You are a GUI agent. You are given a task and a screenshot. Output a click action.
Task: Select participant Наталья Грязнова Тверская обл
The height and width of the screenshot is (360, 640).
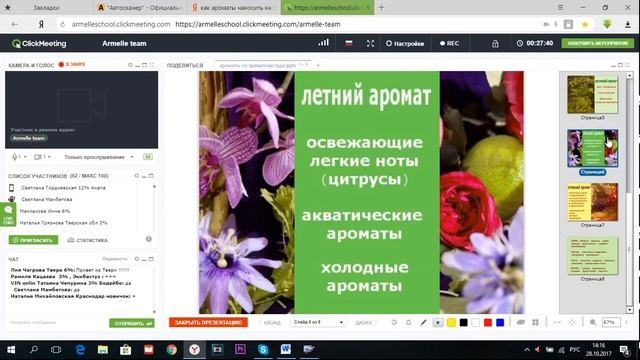coord(63,223)
